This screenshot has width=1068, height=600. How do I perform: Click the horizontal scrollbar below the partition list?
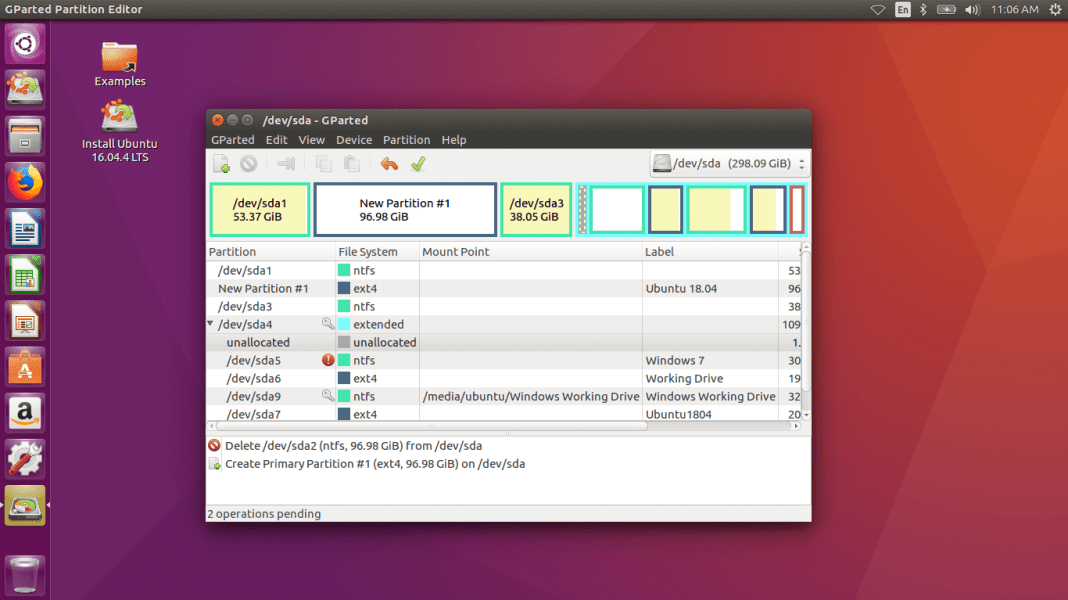[500, 427]
